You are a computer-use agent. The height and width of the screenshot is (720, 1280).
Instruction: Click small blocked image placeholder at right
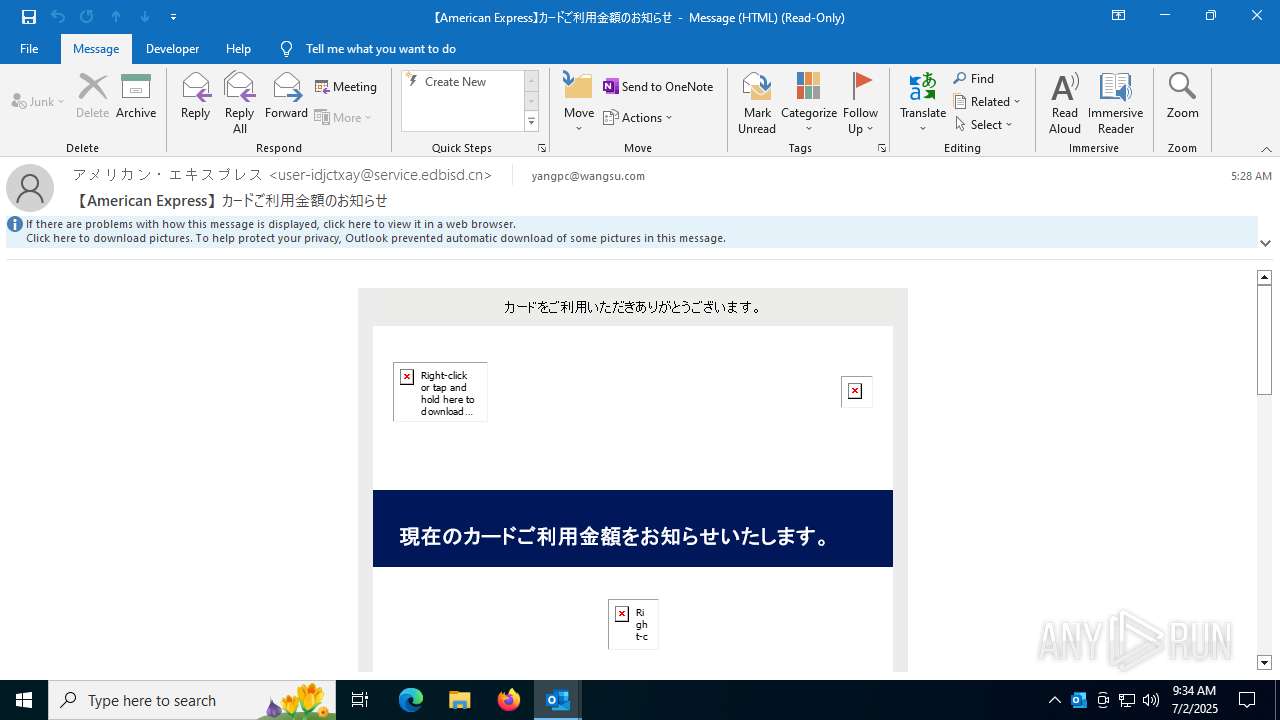click(857, 392)
